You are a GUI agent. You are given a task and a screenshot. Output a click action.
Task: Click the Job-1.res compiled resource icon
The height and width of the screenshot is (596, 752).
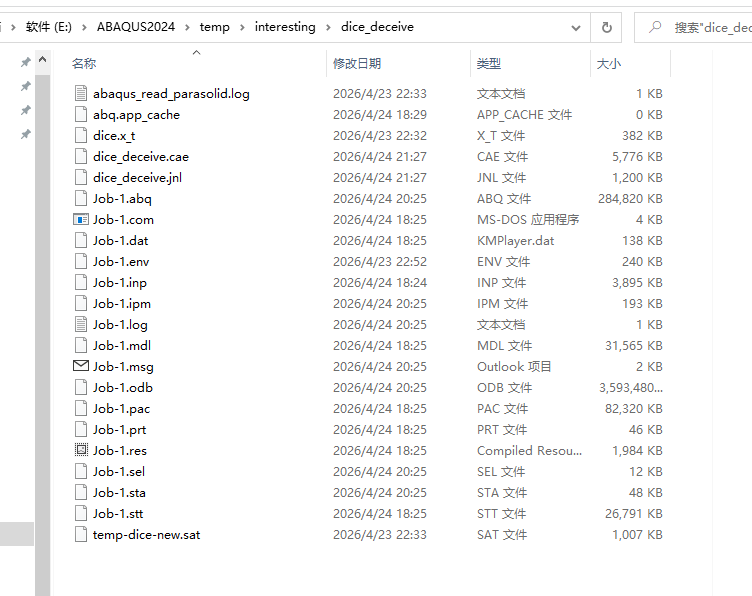81,450
